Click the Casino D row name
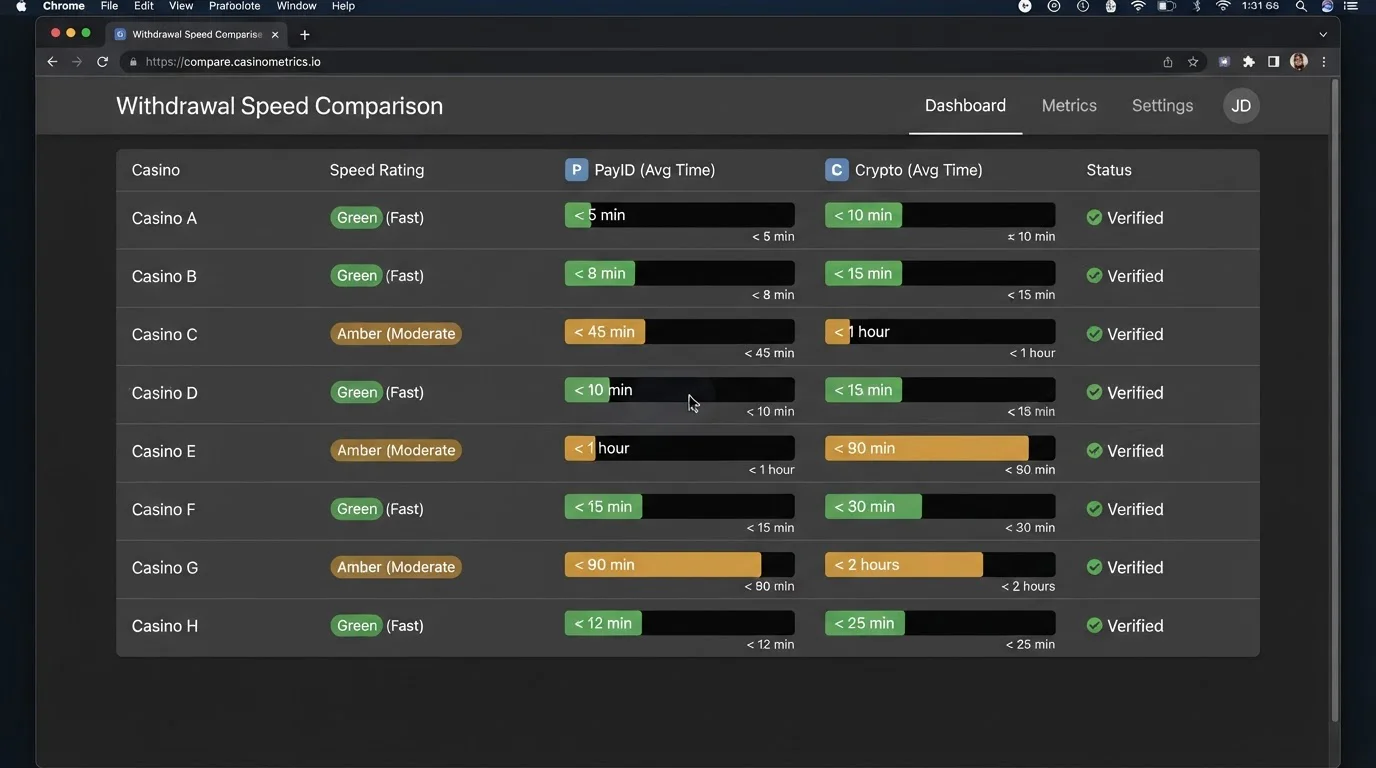This screenshot has width=1376, height=768. click(x=164, y=393)
